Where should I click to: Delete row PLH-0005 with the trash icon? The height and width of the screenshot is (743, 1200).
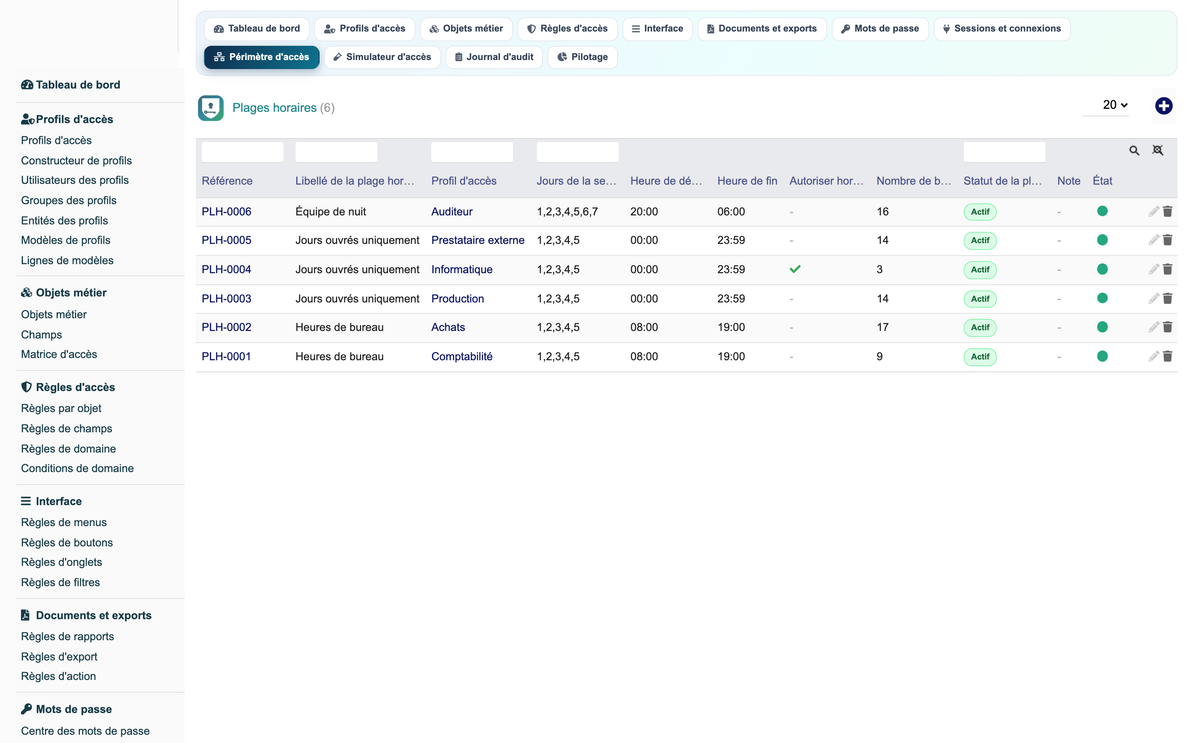click(x=1168, y=240)
